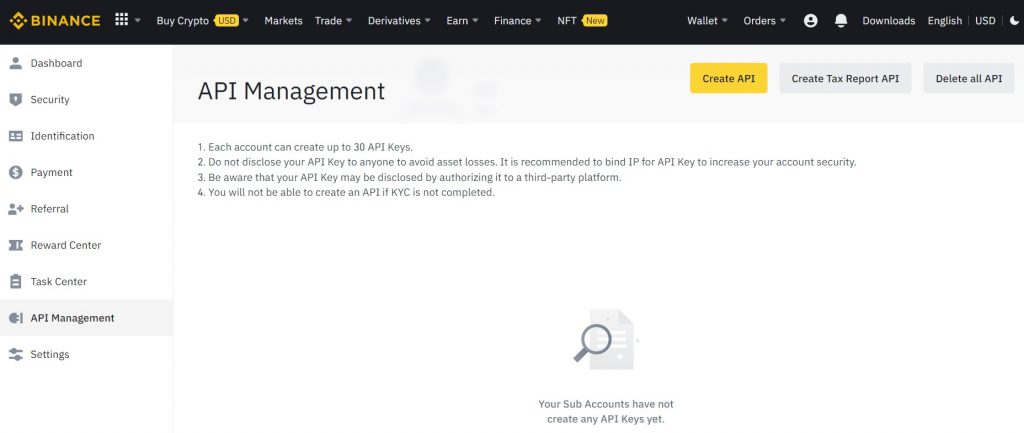Click Create Tax Report API button
The width and height of the screenshot is (1024, 433).
(x=845, y=78)
